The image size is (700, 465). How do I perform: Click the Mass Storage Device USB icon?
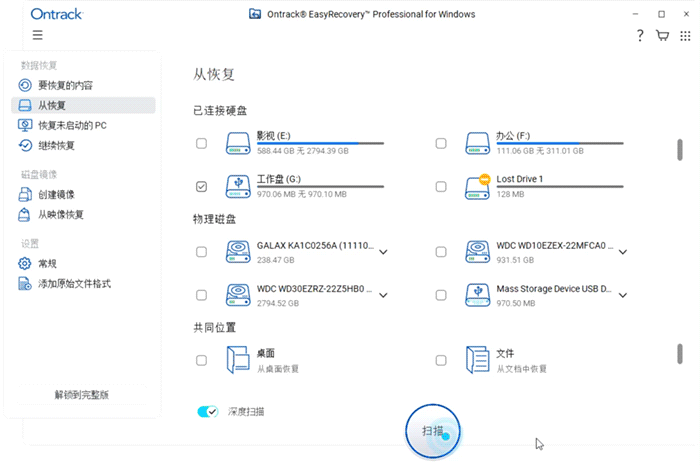coord(478,295)
